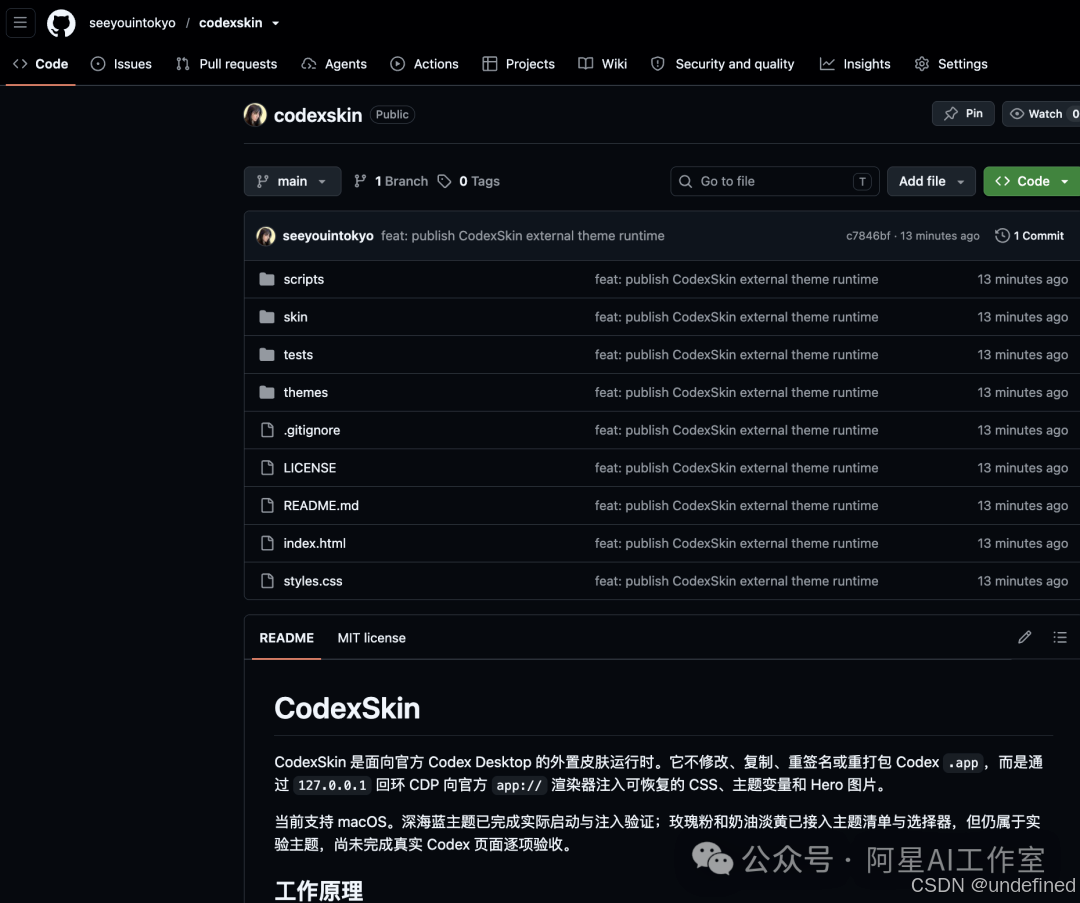Click the skin folder icon

coord(267,317)
